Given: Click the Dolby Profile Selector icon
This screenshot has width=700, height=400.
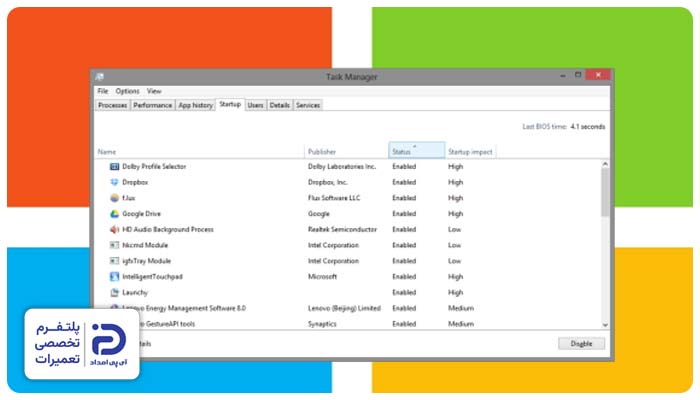Looking at the screenshot, I should (114, 167).
